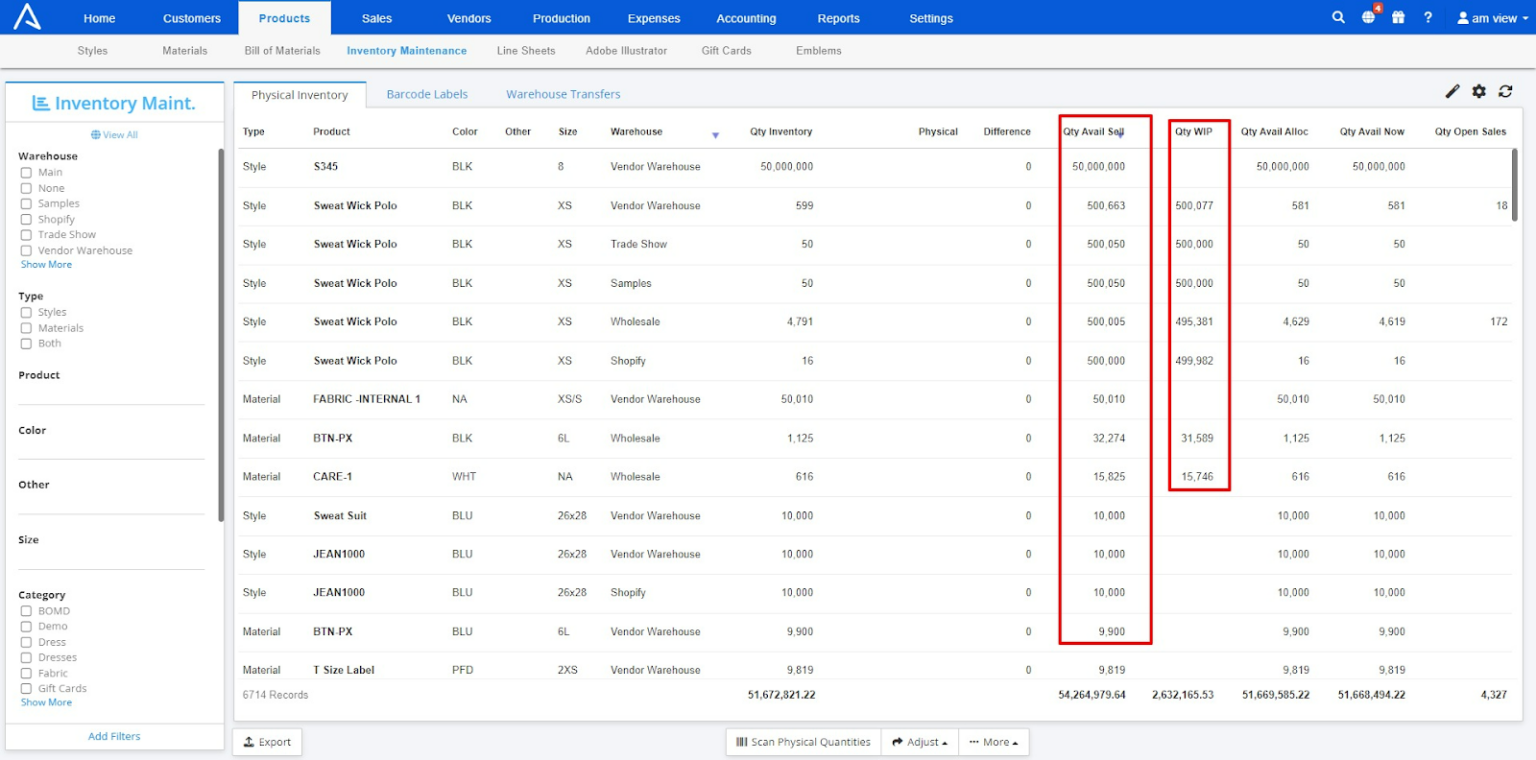Open grid settings gear icon

click(x=1479, y=92)
